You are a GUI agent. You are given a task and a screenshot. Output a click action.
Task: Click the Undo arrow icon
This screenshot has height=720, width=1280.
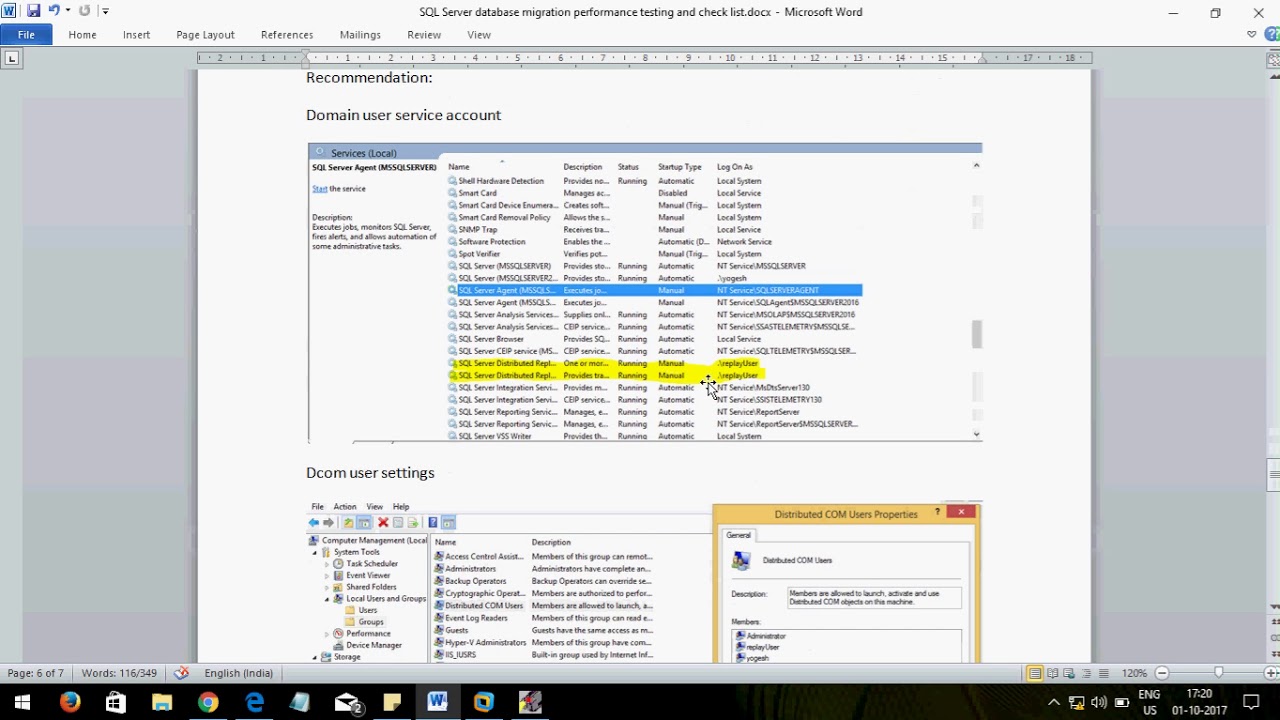[54, 11]
